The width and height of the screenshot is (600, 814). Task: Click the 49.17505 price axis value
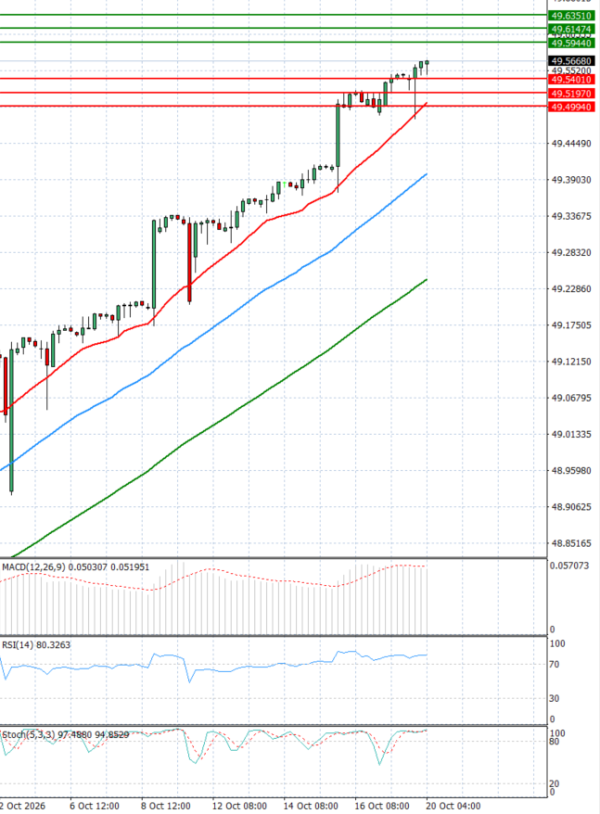(x=571, y=325)
